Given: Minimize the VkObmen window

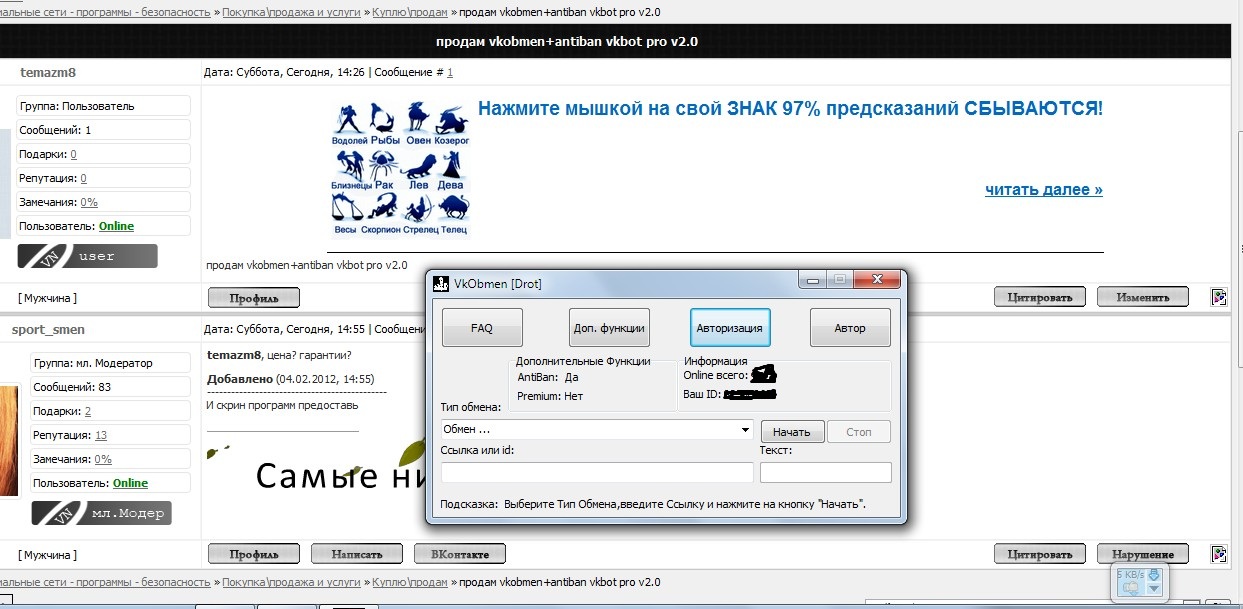Looking at the screenshot, I should [813, 279].
